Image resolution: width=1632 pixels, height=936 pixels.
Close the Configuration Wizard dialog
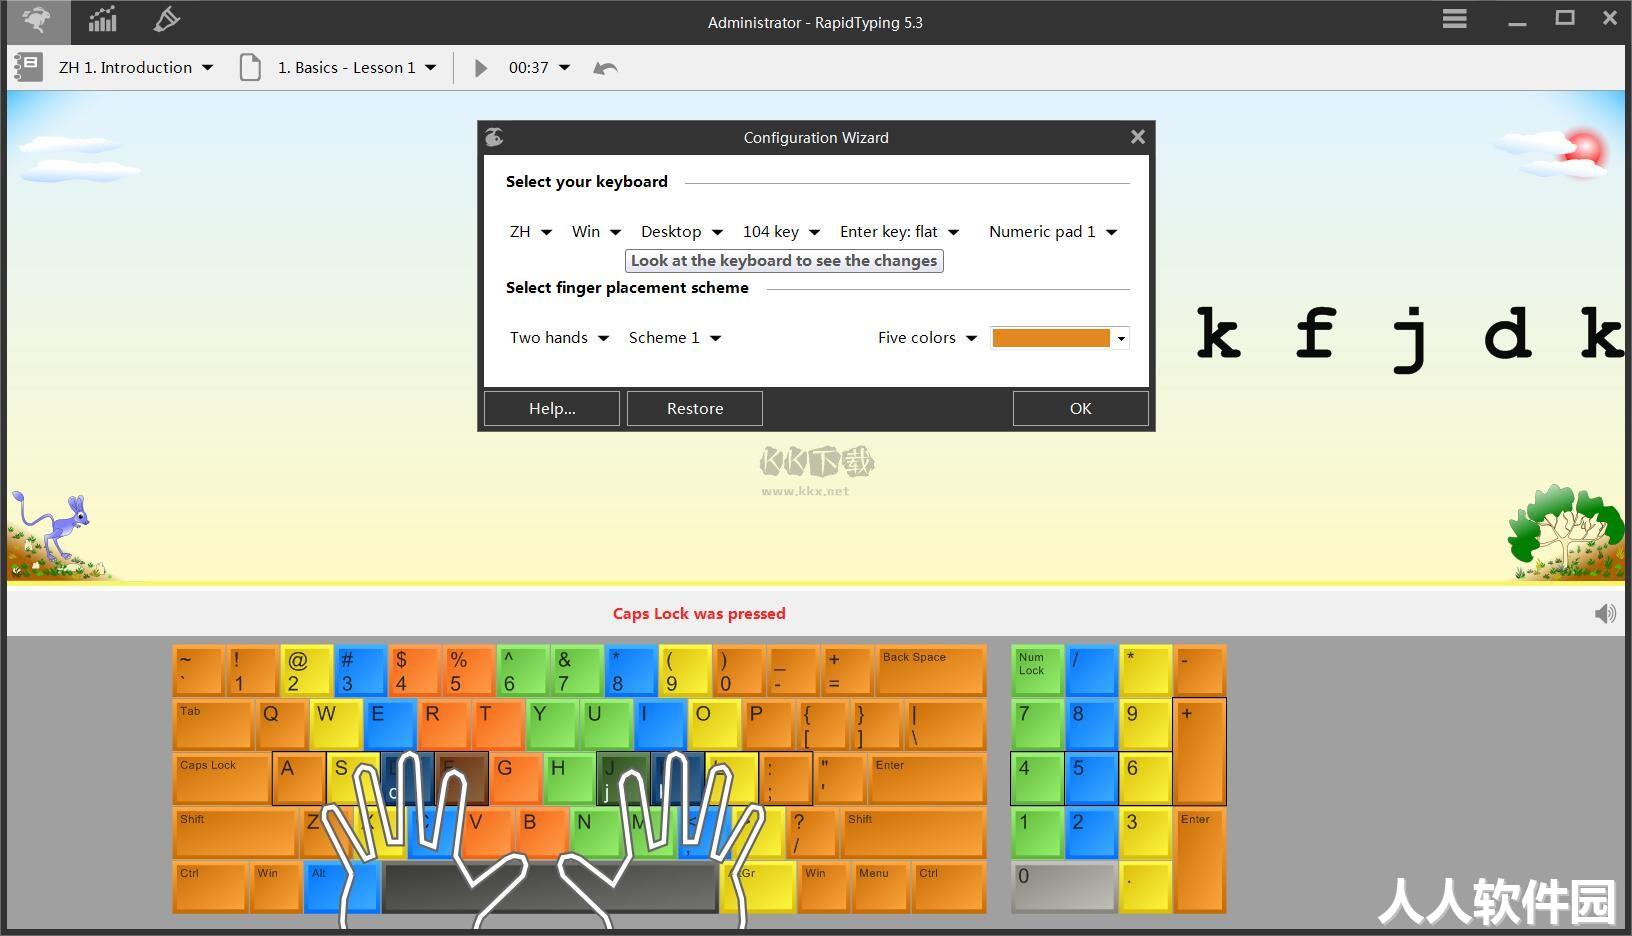click(x=1137, y=137)
